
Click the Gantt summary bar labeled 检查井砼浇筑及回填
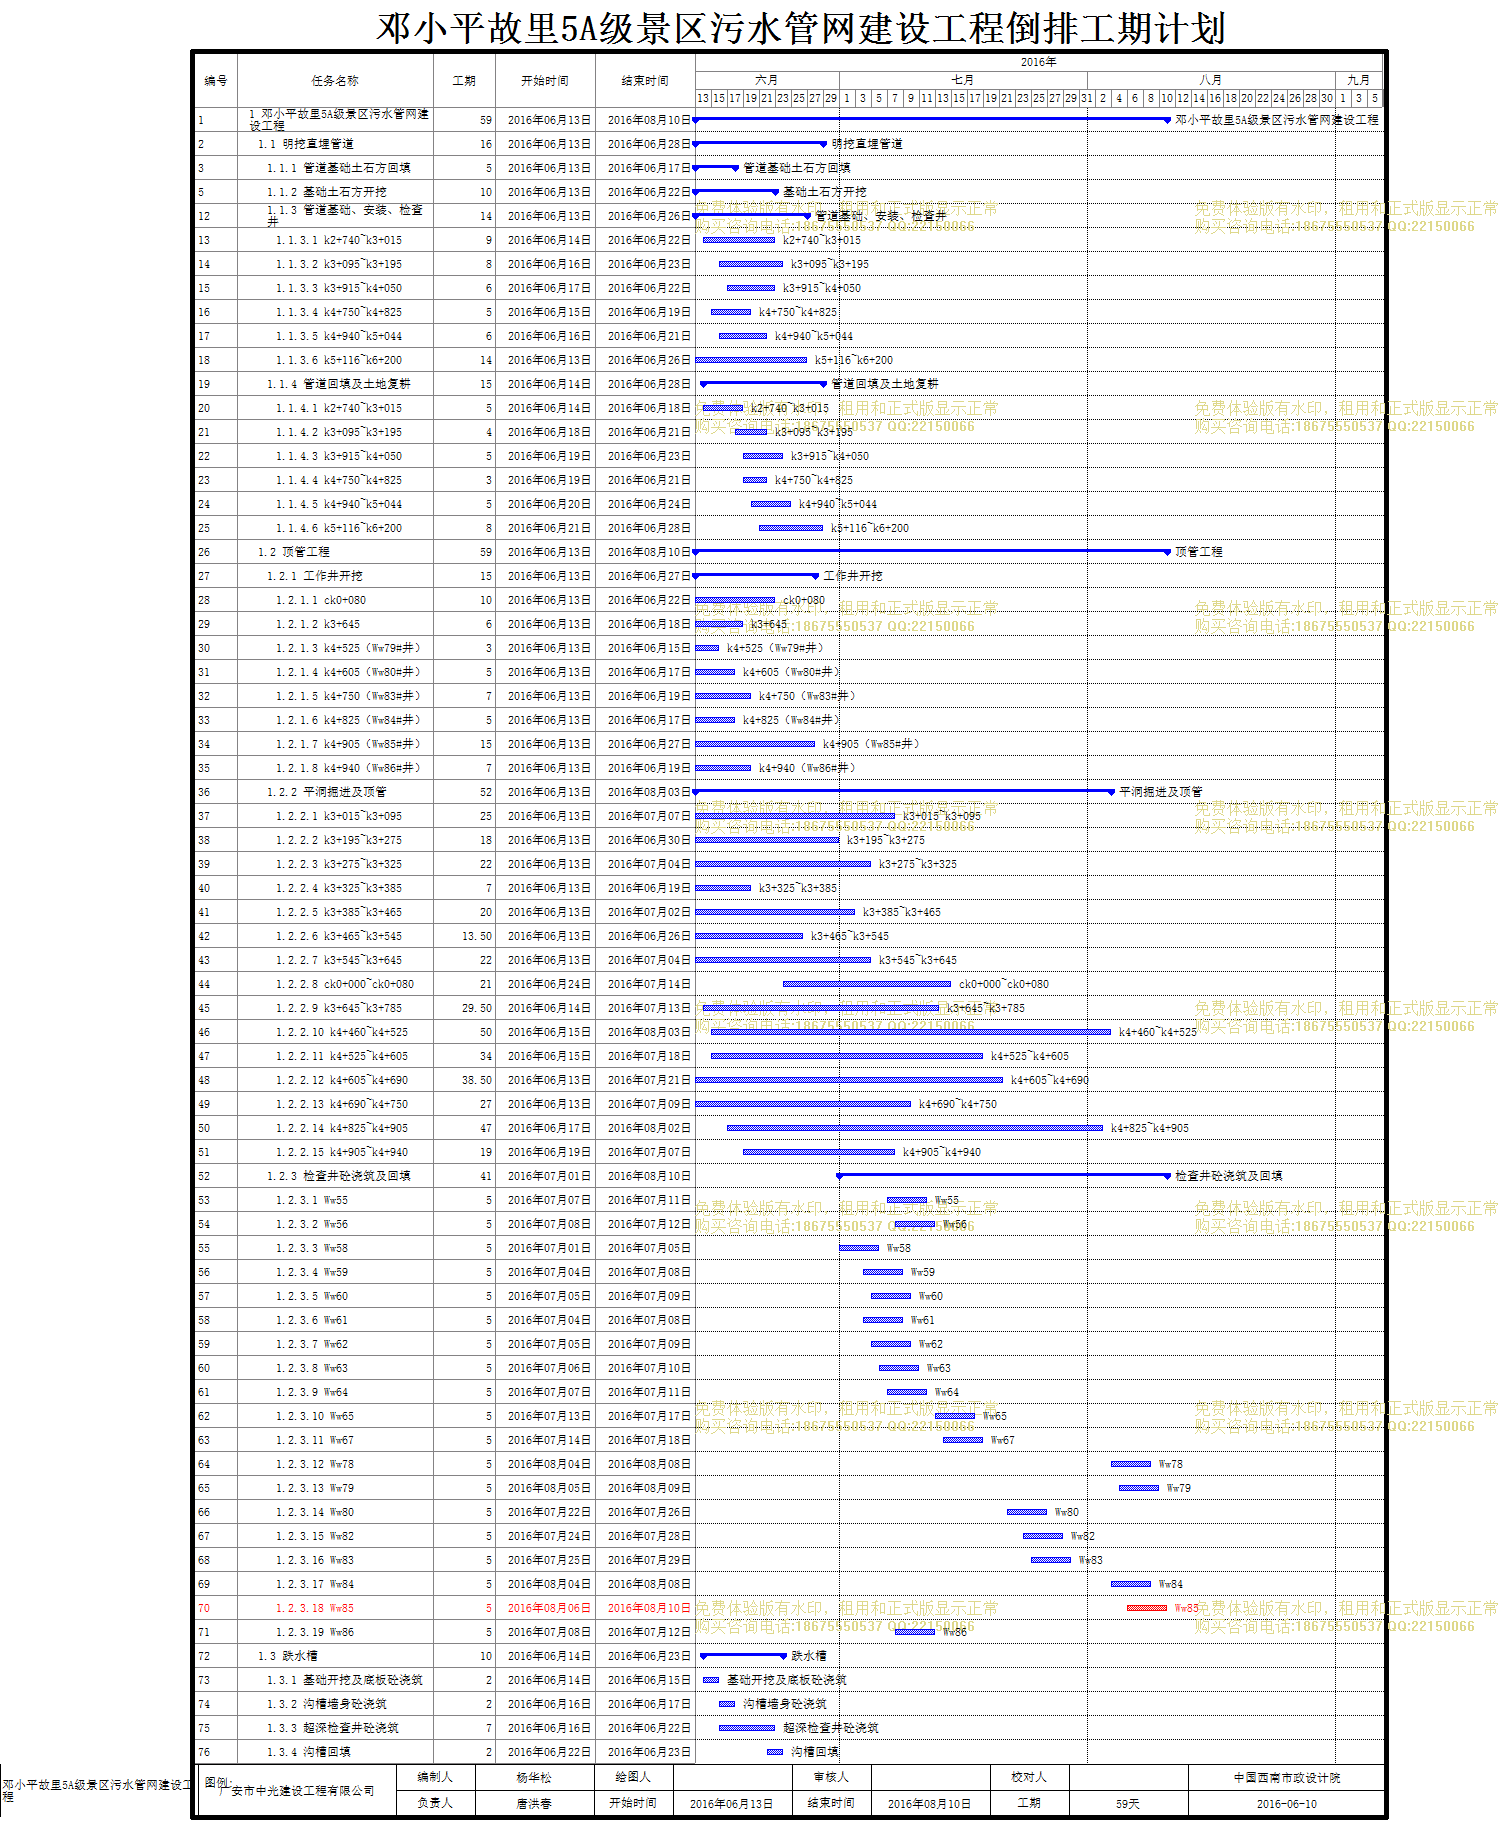1004,1175
